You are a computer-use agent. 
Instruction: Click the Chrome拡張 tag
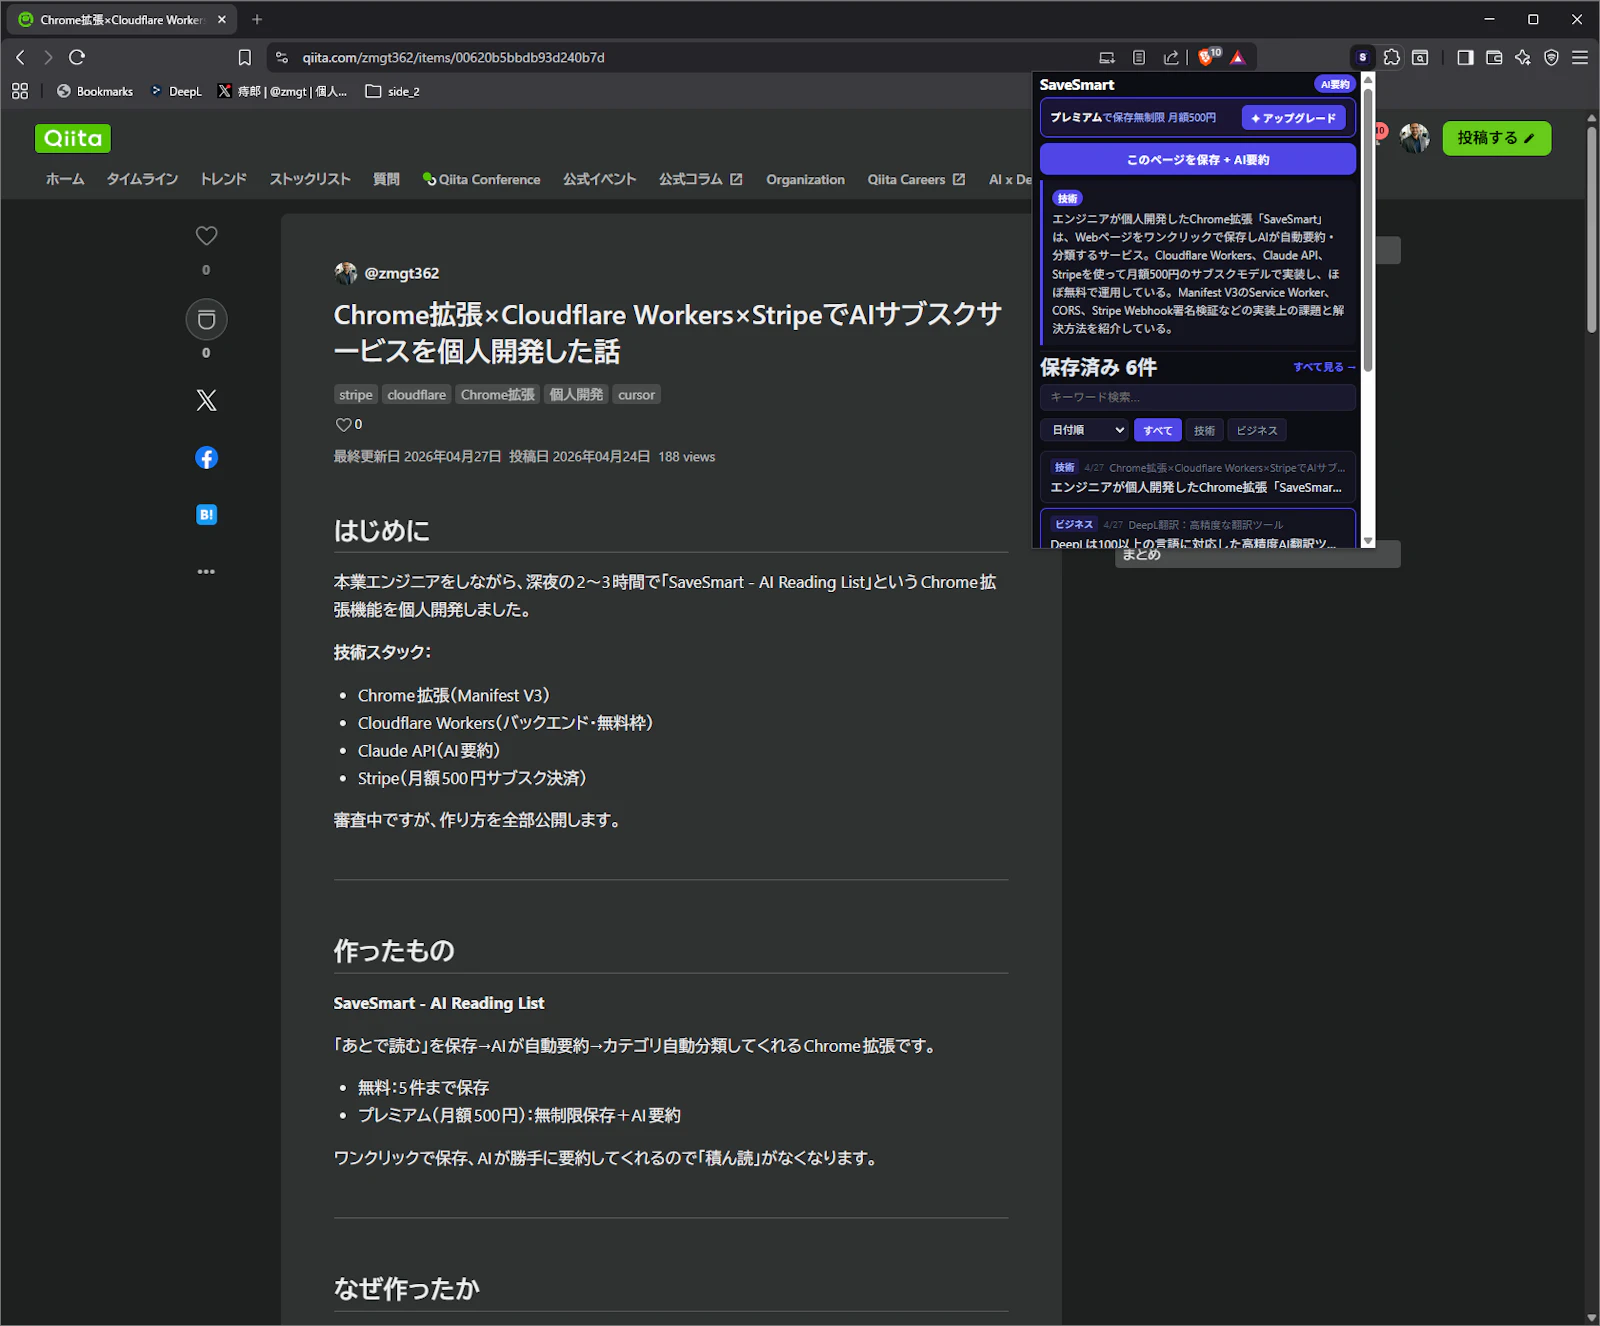(498, 395)
